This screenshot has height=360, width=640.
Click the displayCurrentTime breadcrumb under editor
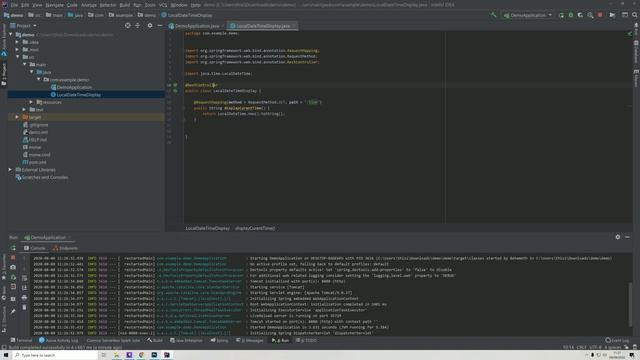(x=255, y=229)
